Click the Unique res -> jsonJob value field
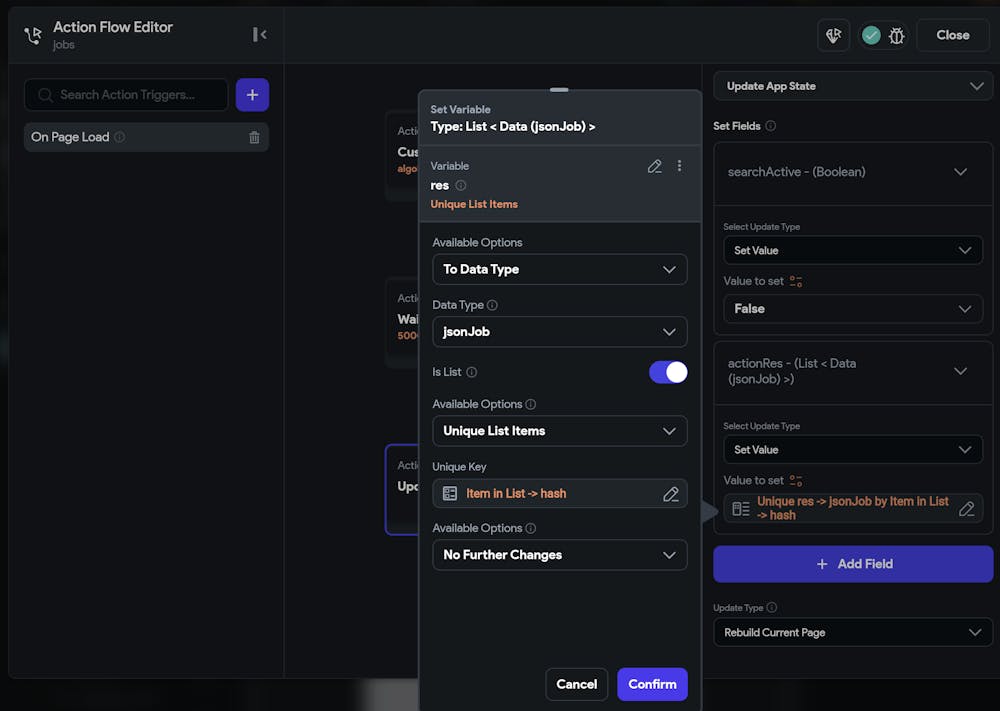 [x=853, y=509]
